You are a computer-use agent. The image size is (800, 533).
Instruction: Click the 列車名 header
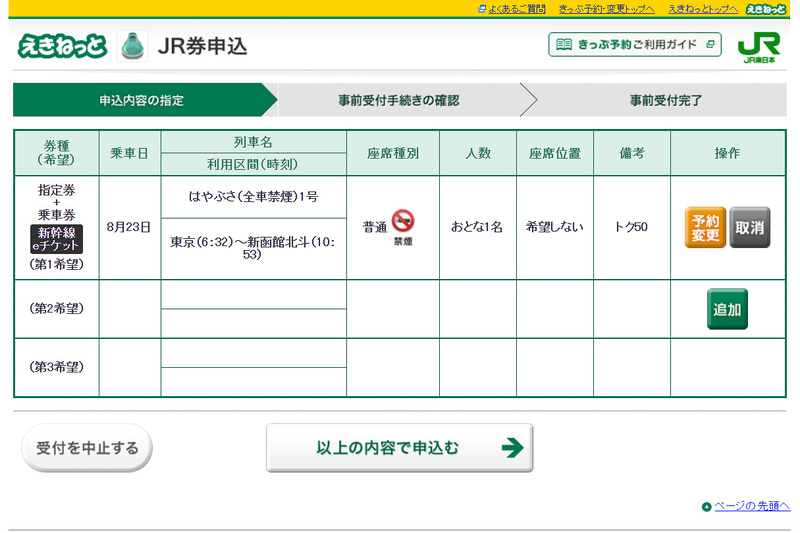pos(253,142)
